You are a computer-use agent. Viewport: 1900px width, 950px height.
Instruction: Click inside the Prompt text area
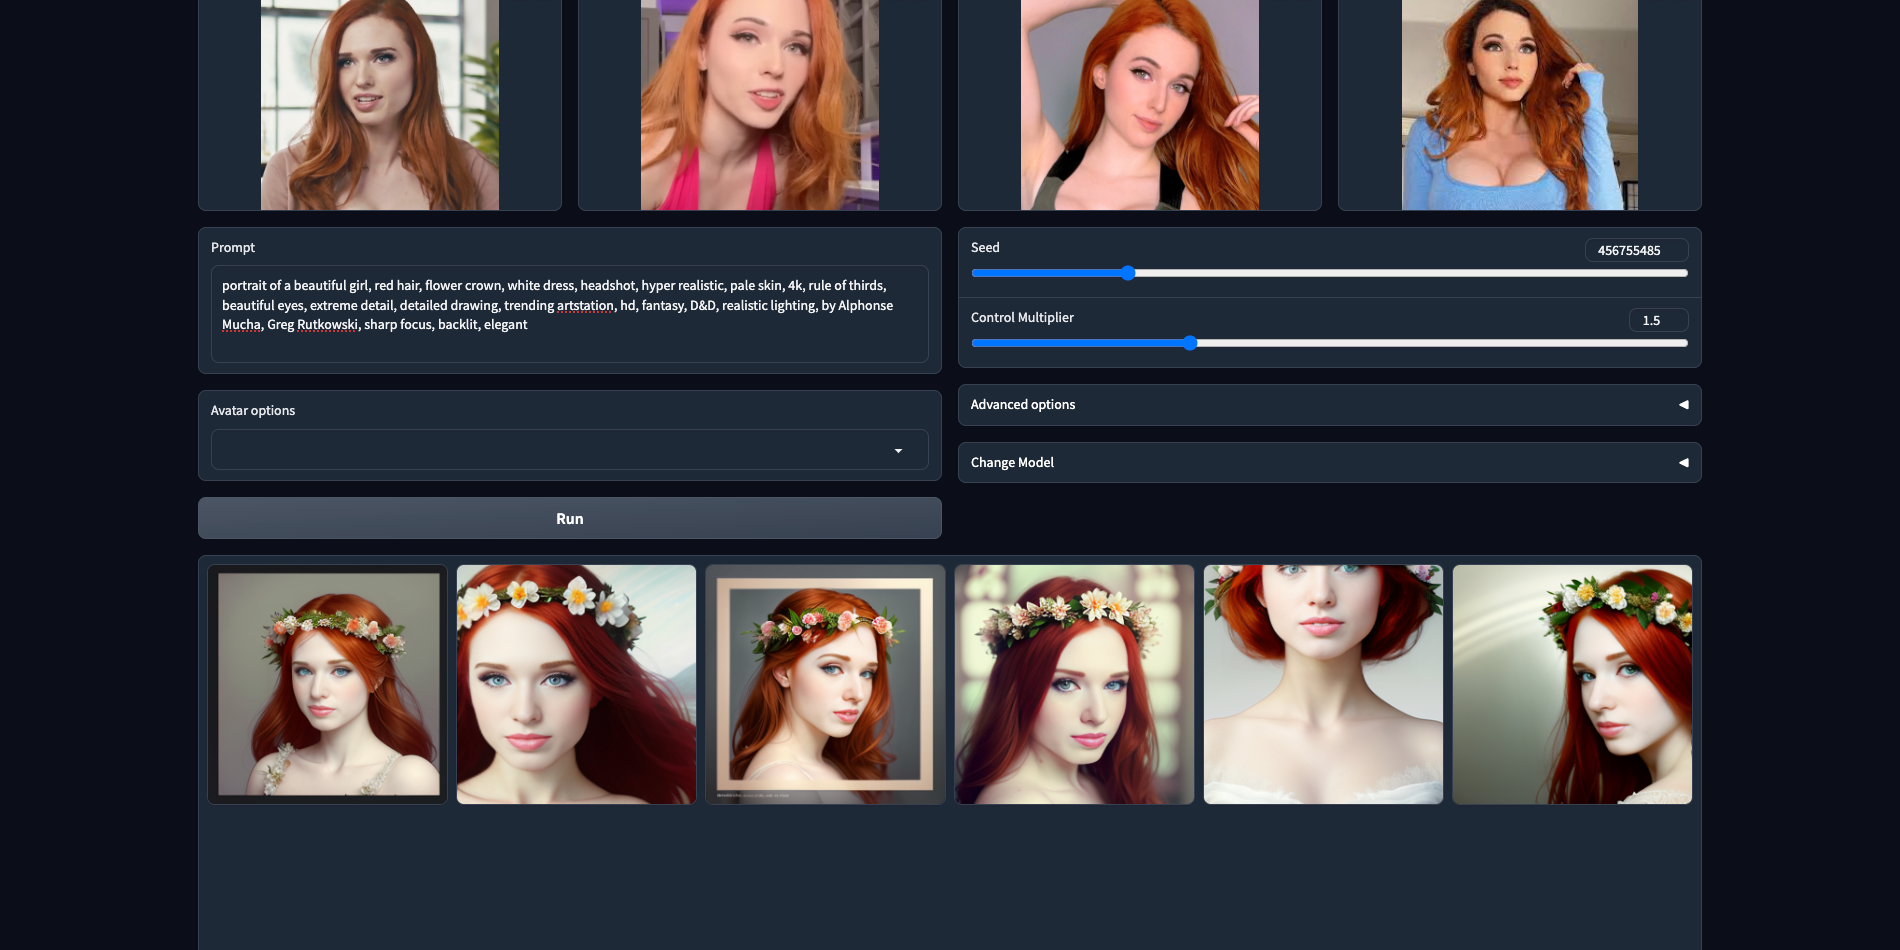coord(569,314)
